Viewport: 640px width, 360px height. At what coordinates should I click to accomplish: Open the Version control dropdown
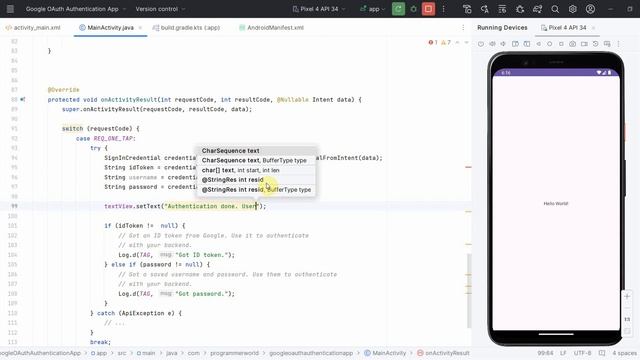[x=160, y=9]
